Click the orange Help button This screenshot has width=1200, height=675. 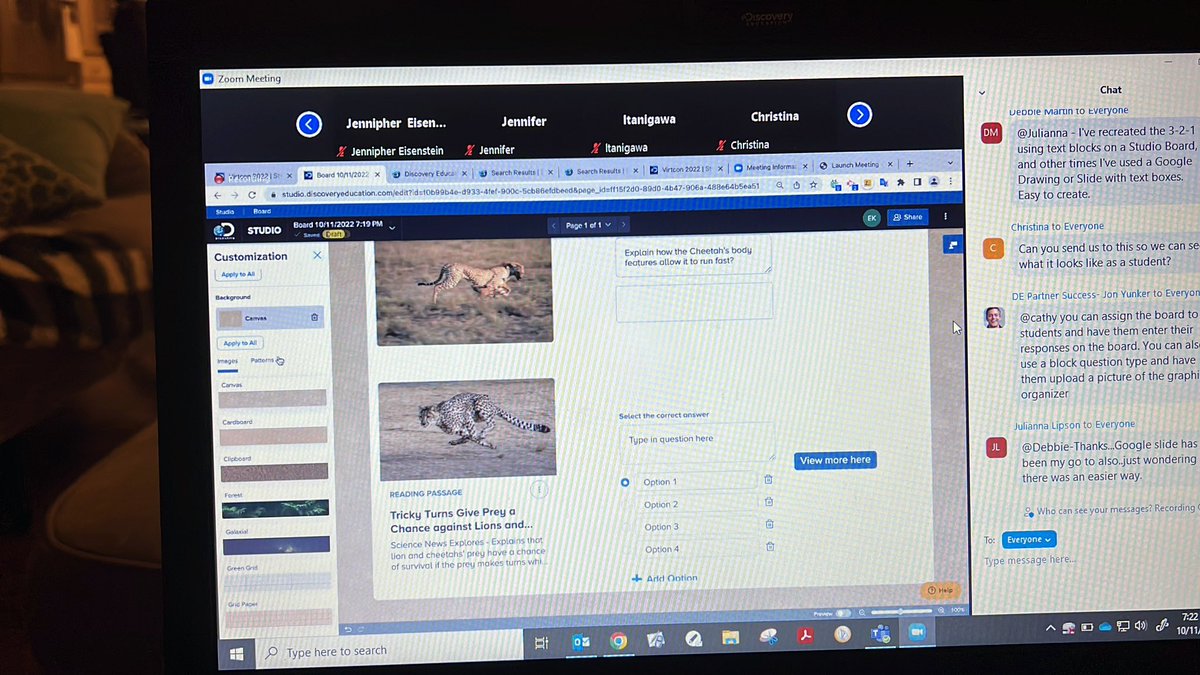coord(939,590)
